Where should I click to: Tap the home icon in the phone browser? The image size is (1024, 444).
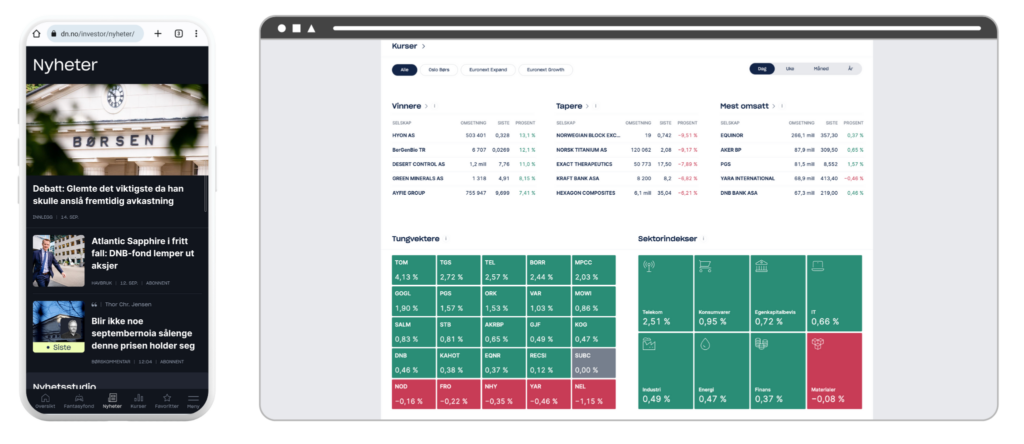37,33
